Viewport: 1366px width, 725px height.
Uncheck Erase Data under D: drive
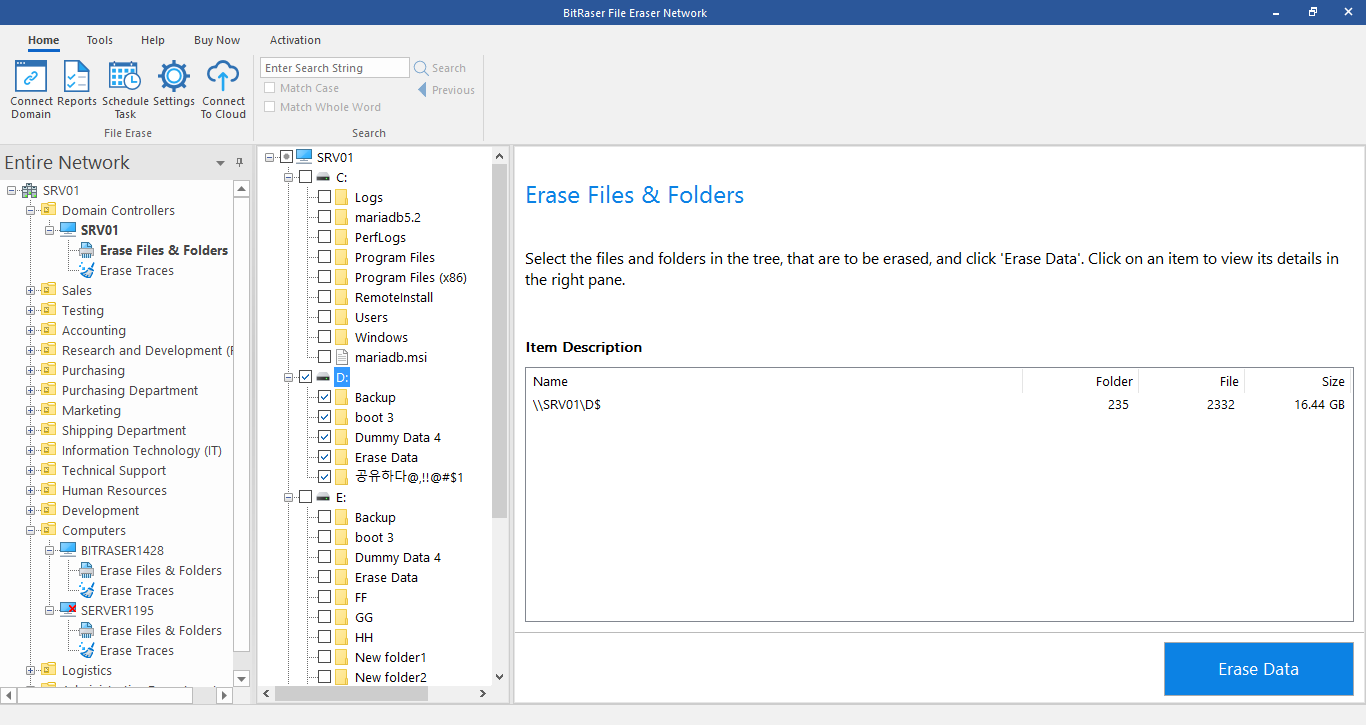324,457
